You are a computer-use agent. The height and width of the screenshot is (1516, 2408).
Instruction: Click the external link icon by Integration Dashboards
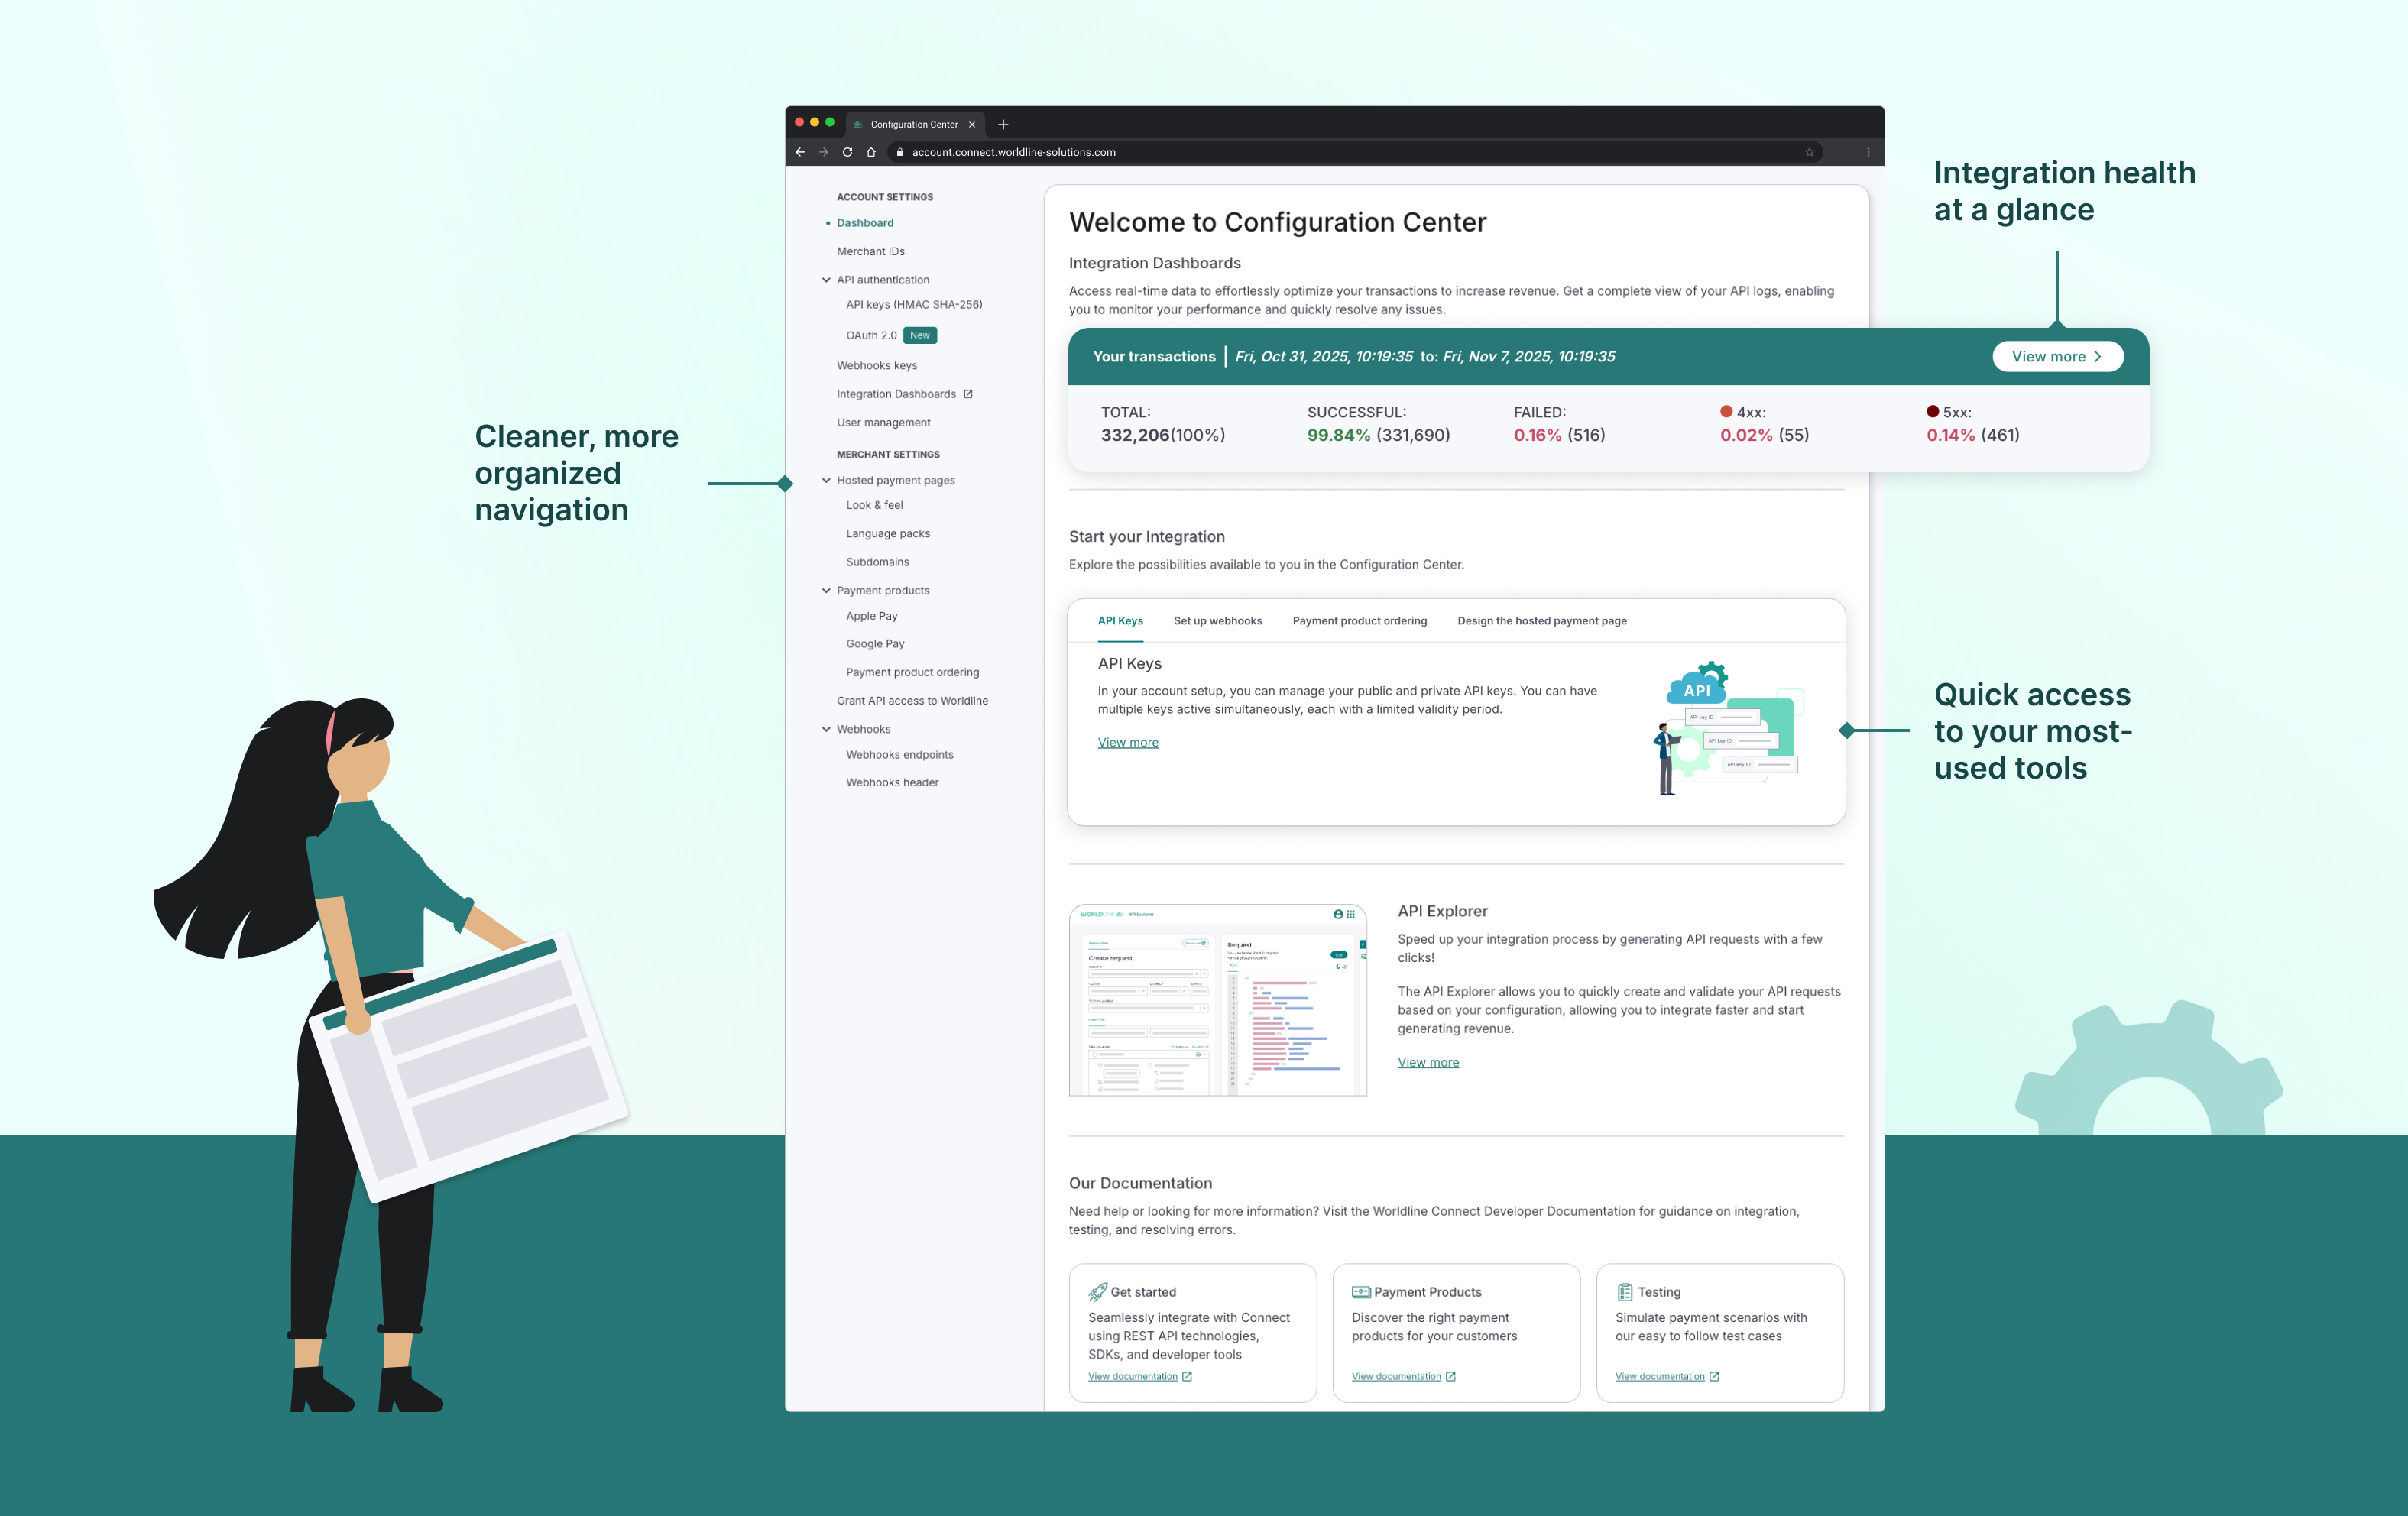pos(968,394)
